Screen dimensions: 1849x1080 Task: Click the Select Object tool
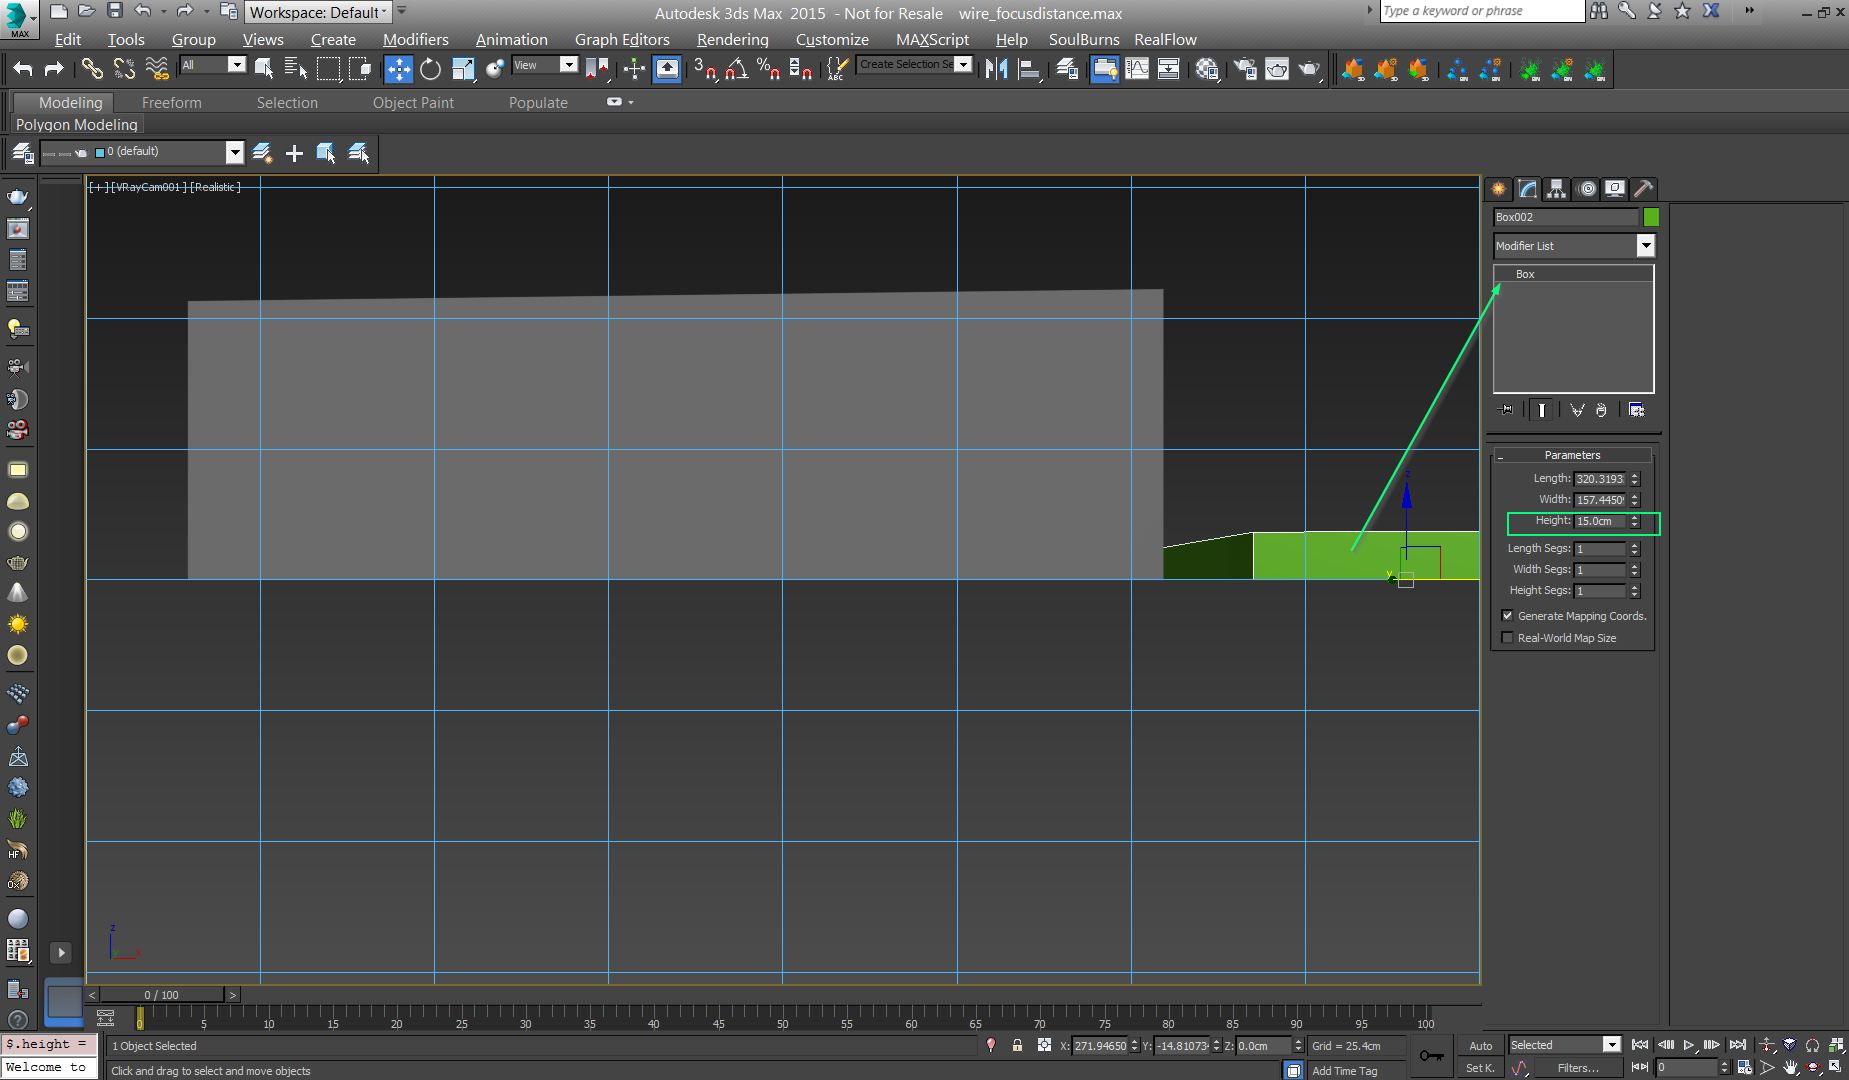point(264,69)
